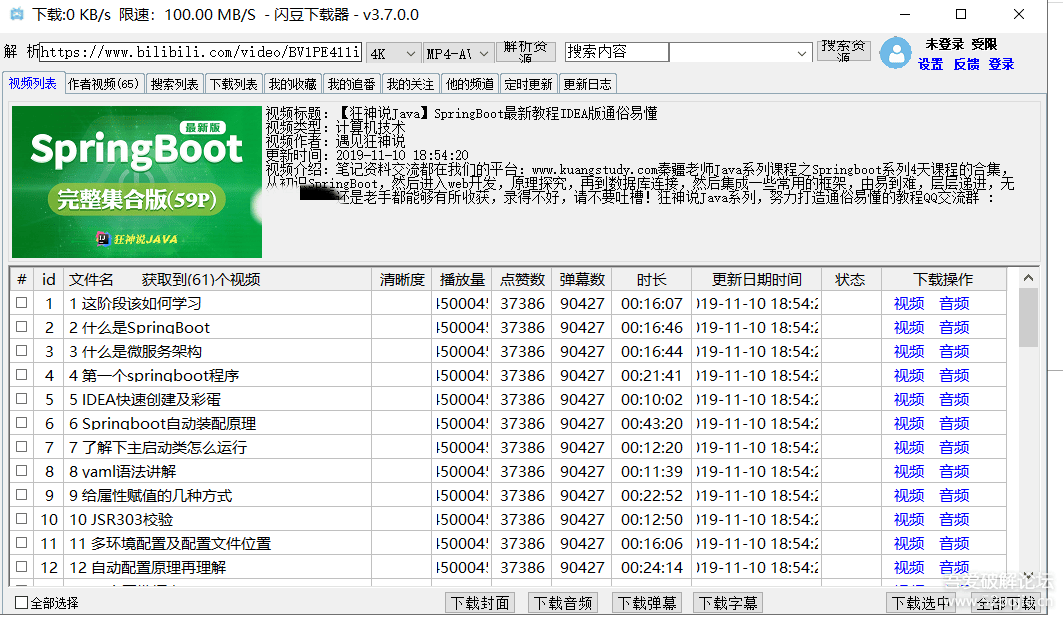Switch to the 下载列表 tab
Screen dimensions: 1063x618
coord(232,84)
